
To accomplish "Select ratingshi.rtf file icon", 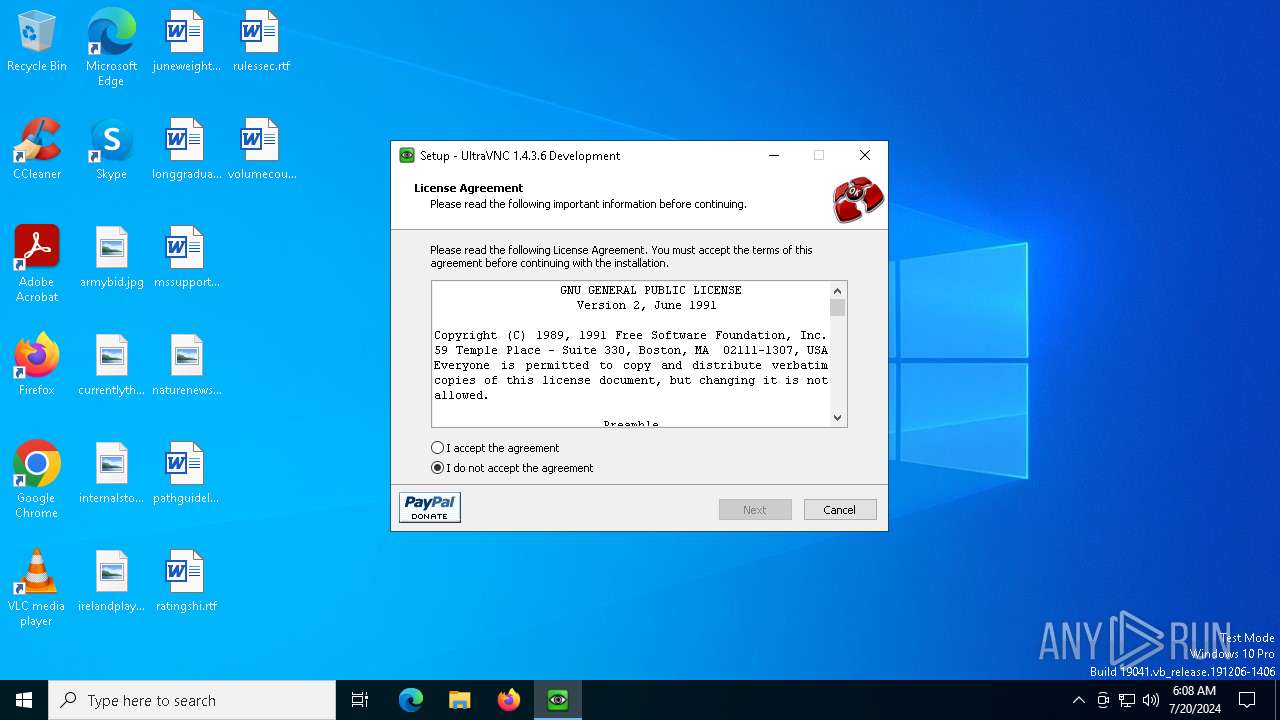I will tap(186, 581).
